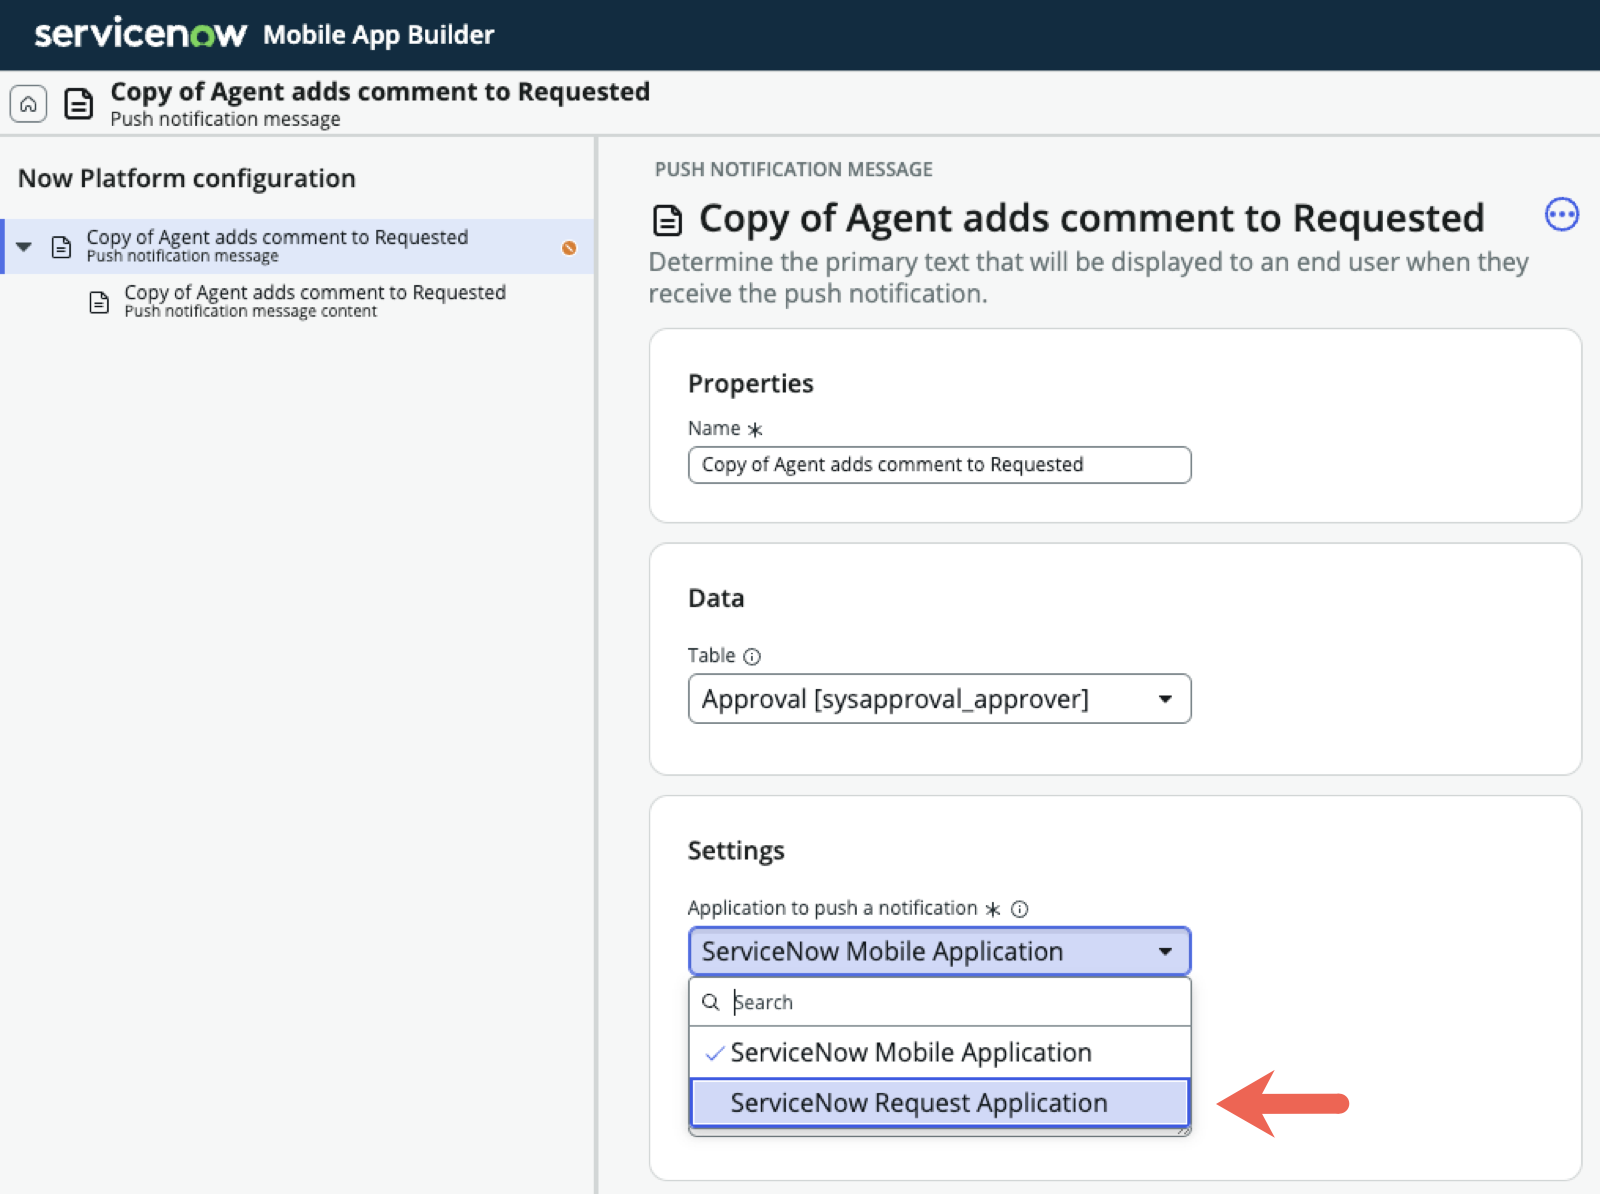1600x1194 pixels.
Task: Select ServiceNow Request Application option
Action: point(939,1103)
